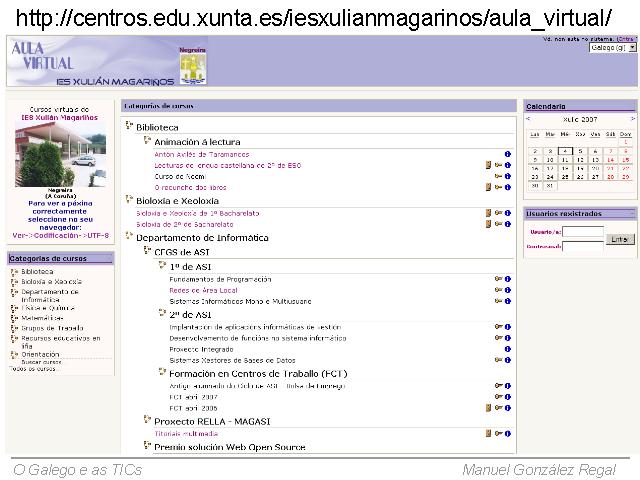Go to next month in calendar
The width and height of the screenshot is (640, 480).
coord(632,118)
